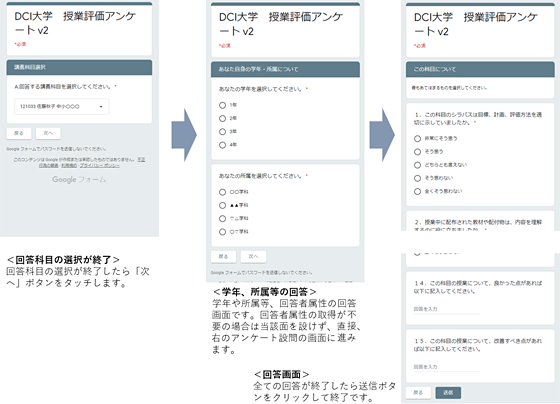The image size is (560, 404).
Task: Click 戻る below the course dropdown
Action: pos(19,133)
